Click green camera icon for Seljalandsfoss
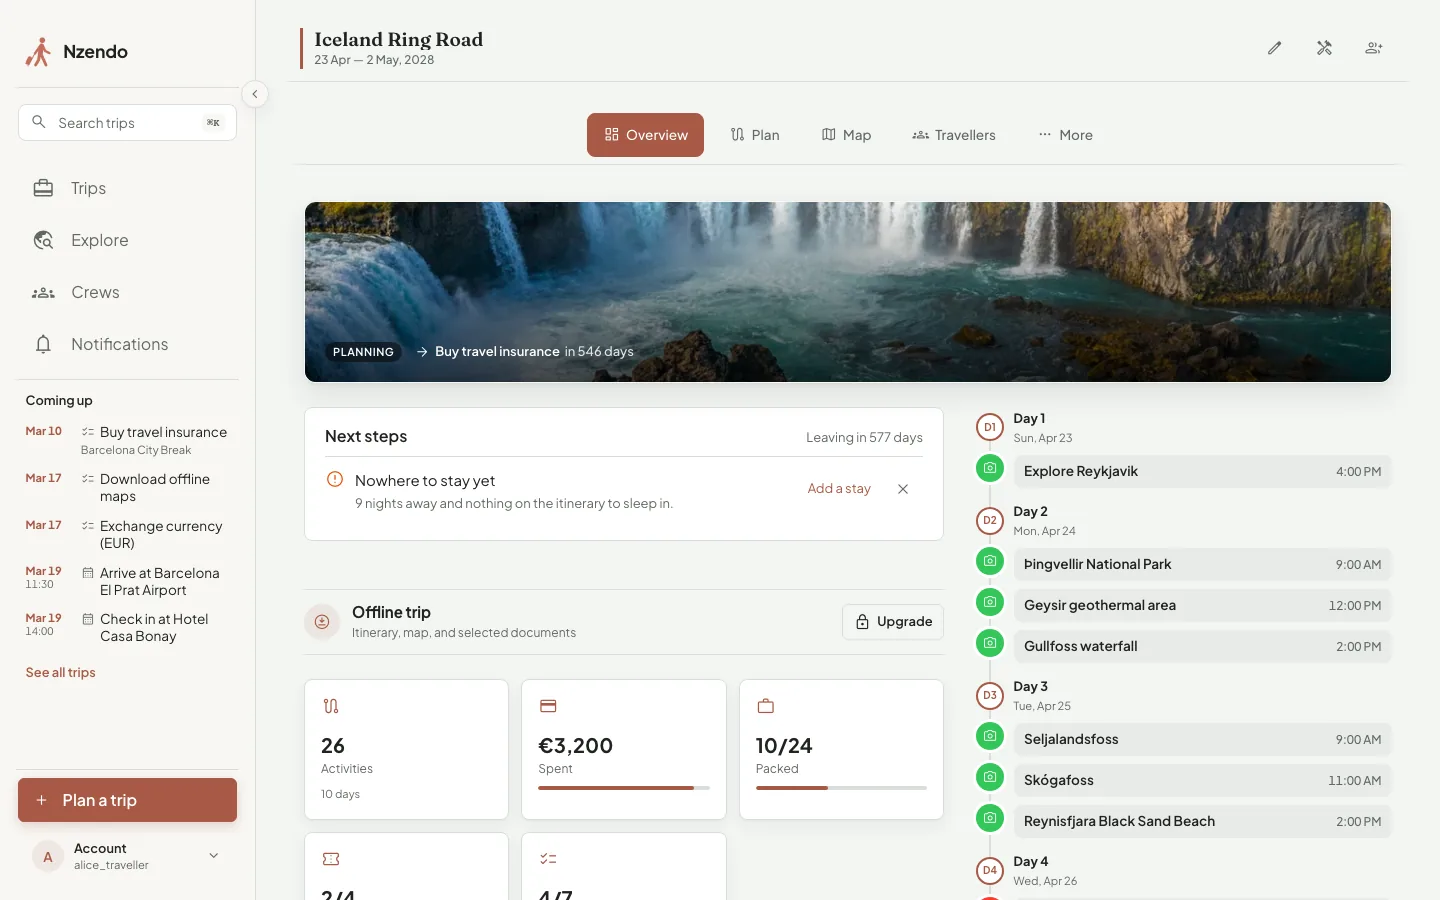The width and height of the screenshot is (1440, 900). pos(990,736)
